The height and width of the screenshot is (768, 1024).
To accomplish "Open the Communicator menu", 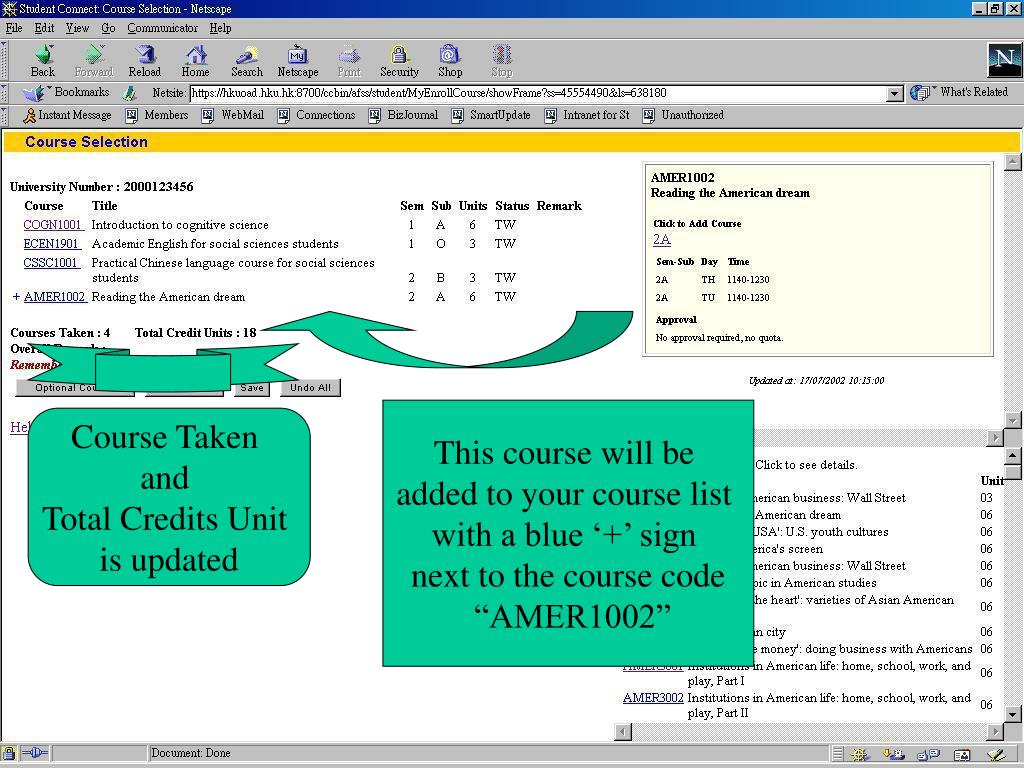I will [x=163, y=28].
